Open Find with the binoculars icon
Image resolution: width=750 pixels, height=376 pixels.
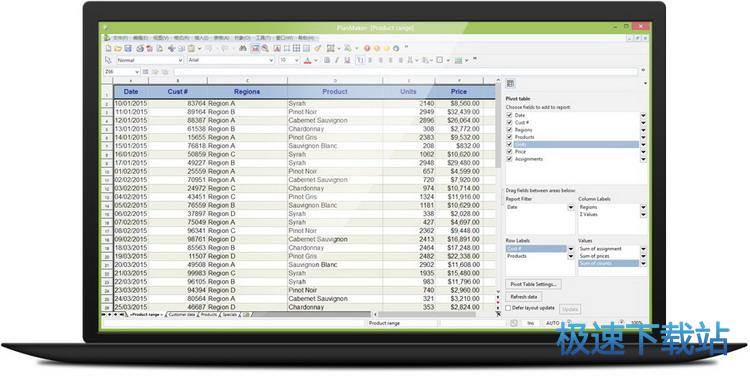tap(243, 48)
